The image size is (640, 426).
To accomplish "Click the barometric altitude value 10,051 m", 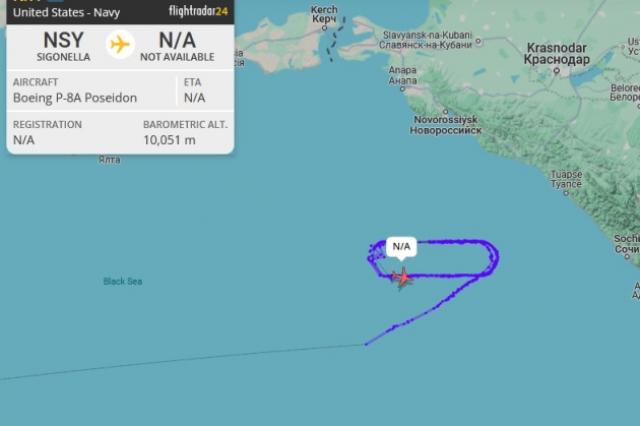I will pyautogui.click(x=169, y=140).
